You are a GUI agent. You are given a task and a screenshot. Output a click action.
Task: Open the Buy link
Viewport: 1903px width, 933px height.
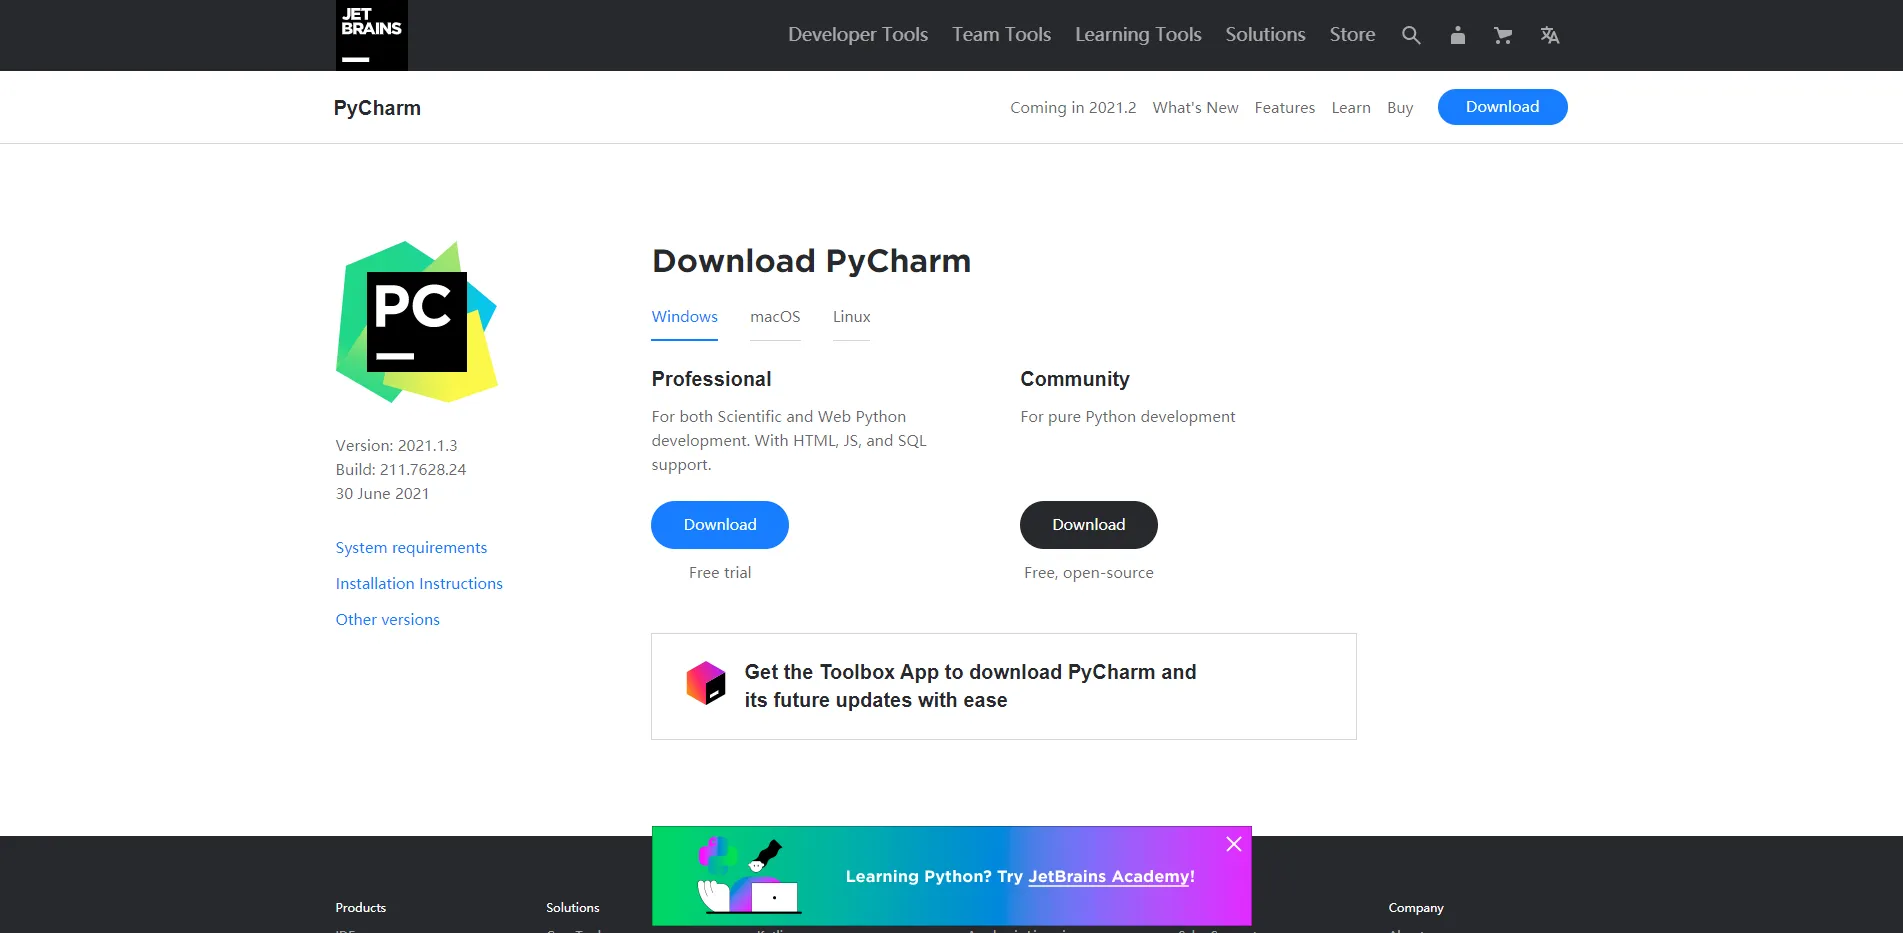[1400, 108]
